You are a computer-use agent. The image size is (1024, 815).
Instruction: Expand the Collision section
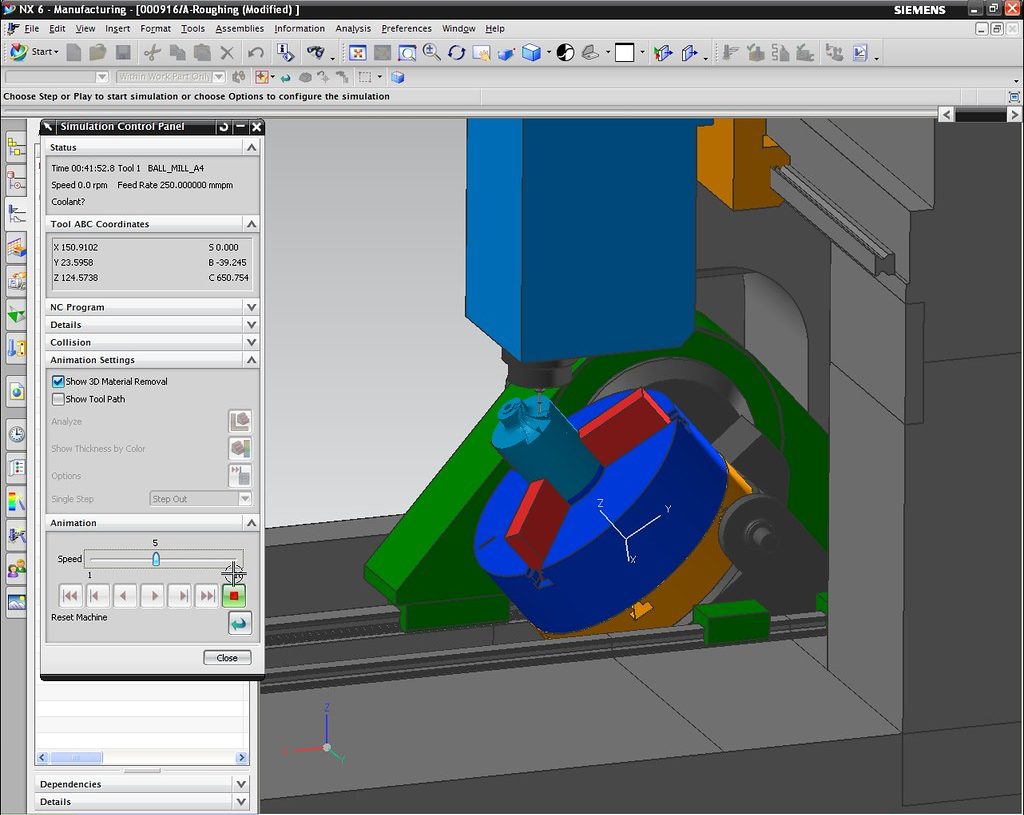(x=251, y=342)
